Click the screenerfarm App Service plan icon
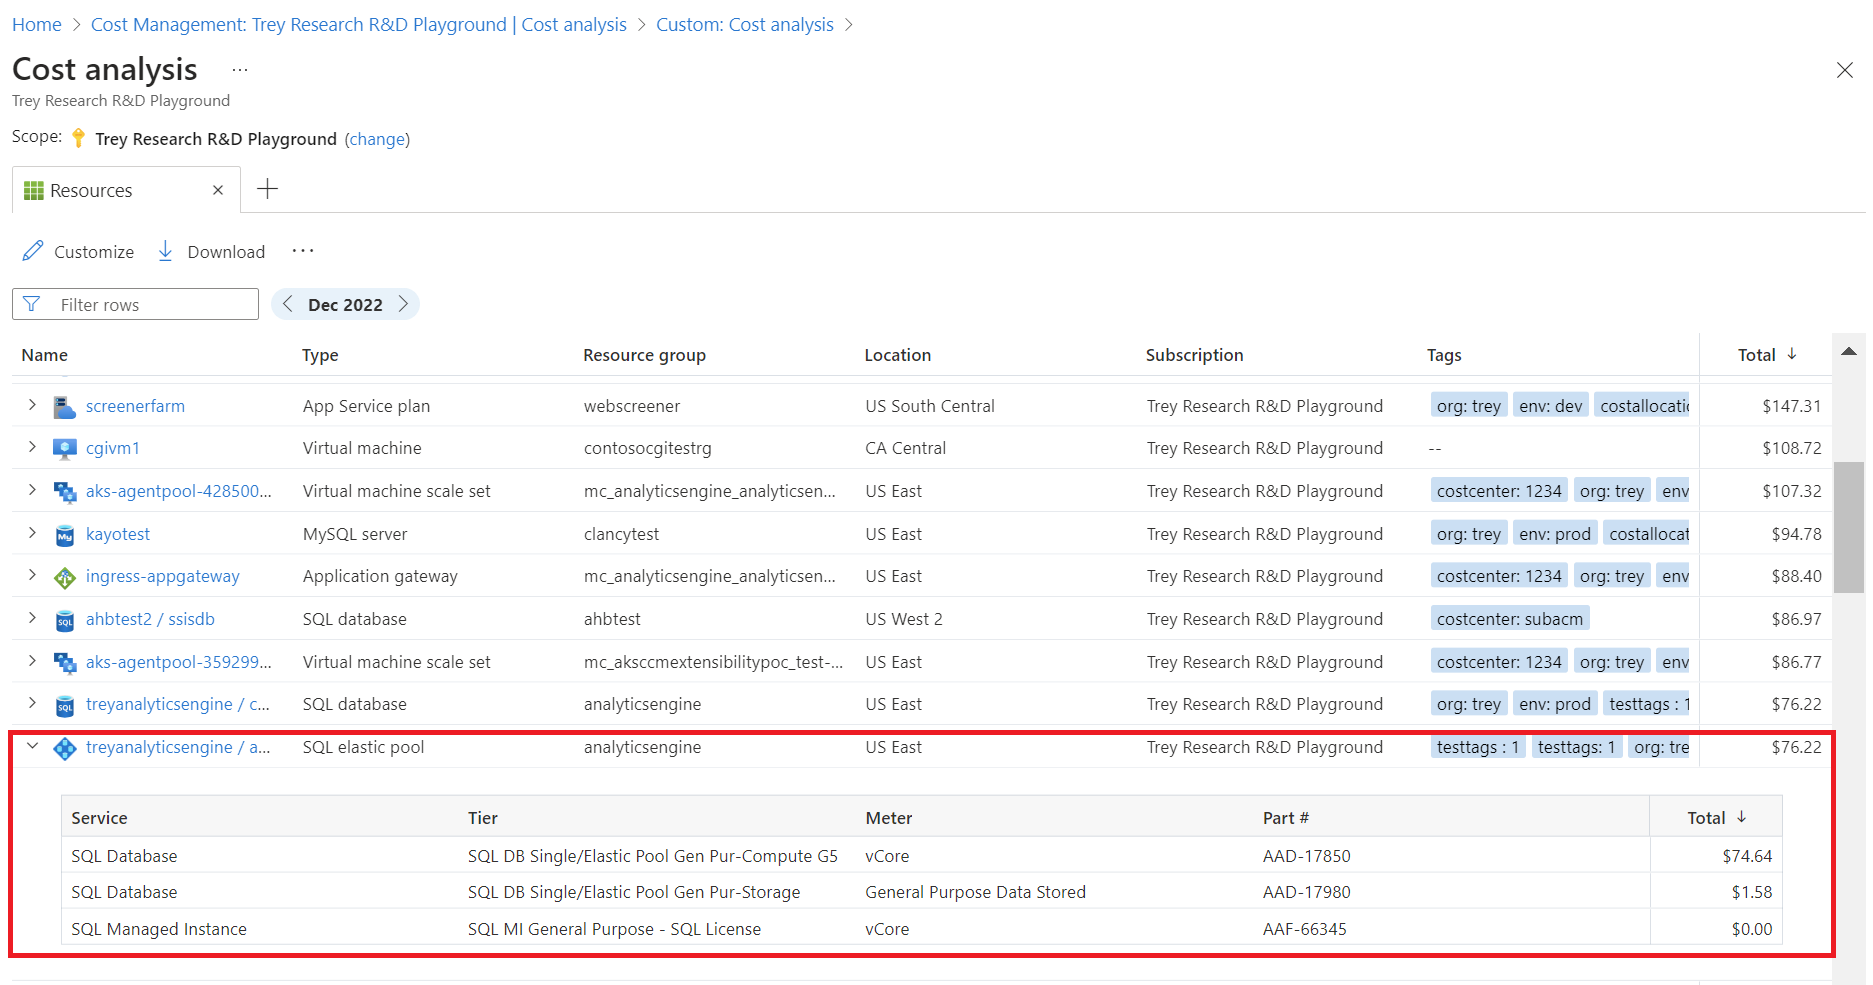Image resolution: width=1873 pixels, height=985 pixels. coord(65,407)
